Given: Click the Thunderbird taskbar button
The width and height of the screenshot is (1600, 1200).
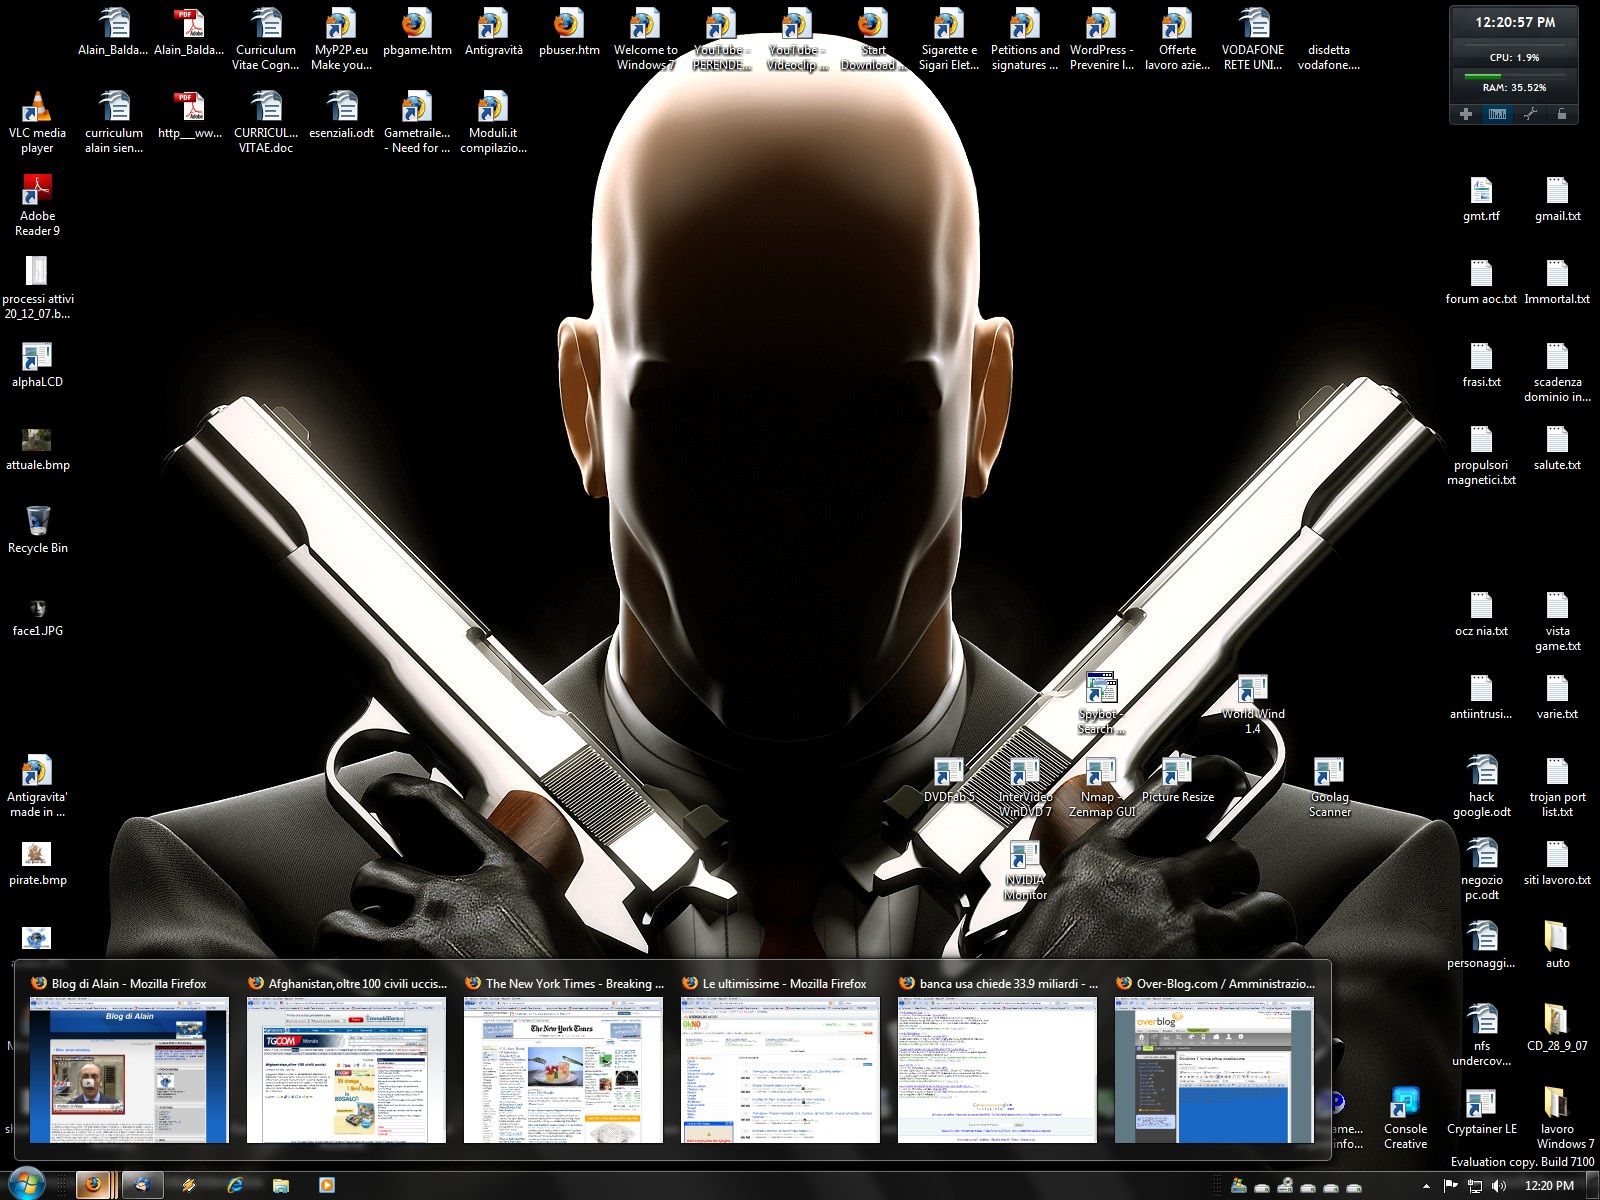Looking at the screenshot, I should [x=142, y=1185].
